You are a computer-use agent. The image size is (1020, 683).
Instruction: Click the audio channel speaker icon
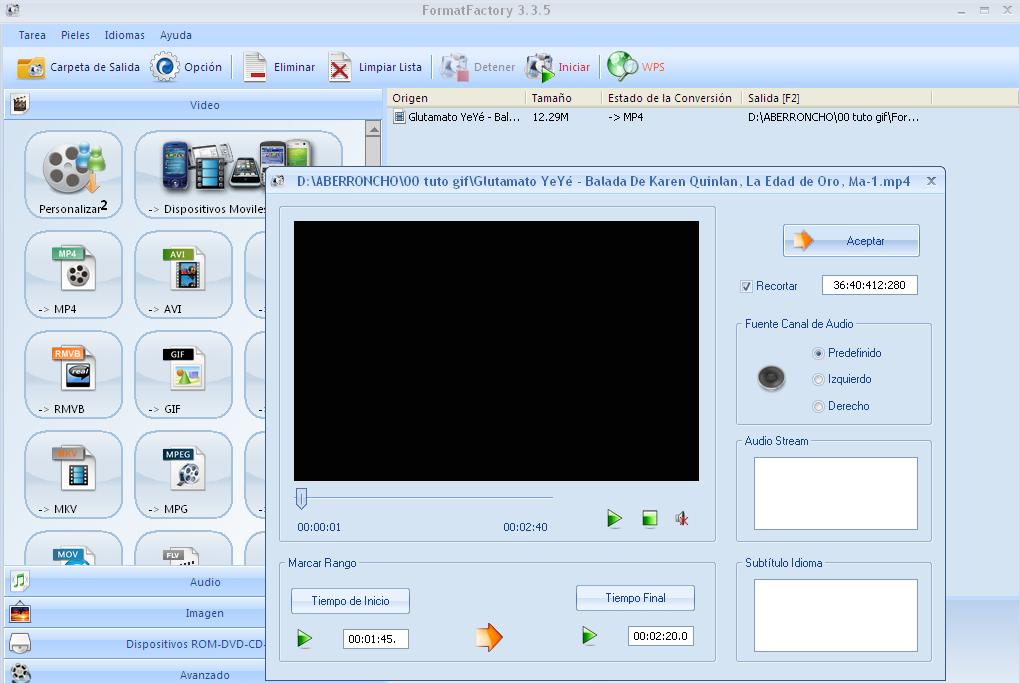(x=771, y=378)
